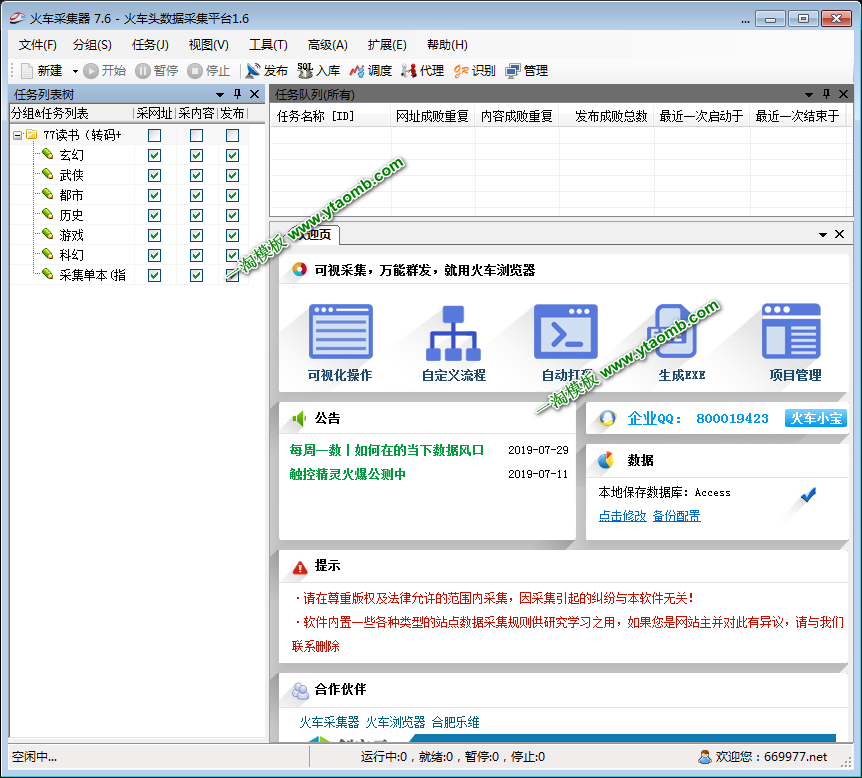Pin the 任务队列 panel
862x778 pixels.
coord(826,94)
